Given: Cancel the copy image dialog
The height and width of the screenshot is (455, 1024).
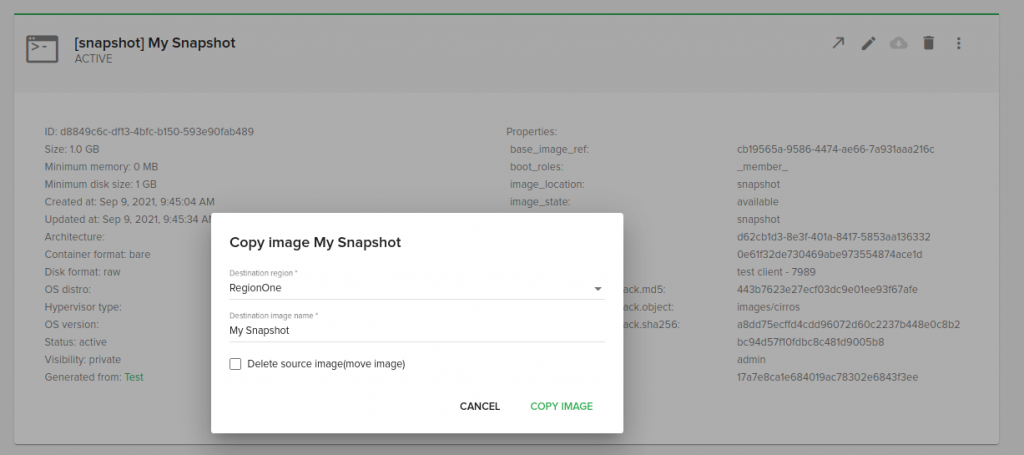Looking at the screenshot, I should [479, 406].
